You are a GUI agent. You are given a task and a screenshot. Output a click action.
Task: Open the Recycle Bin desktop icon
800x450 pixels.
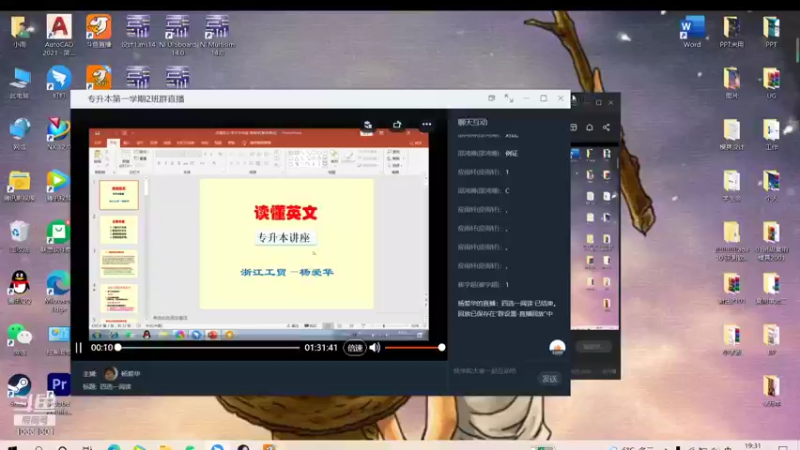pos(19,237)
